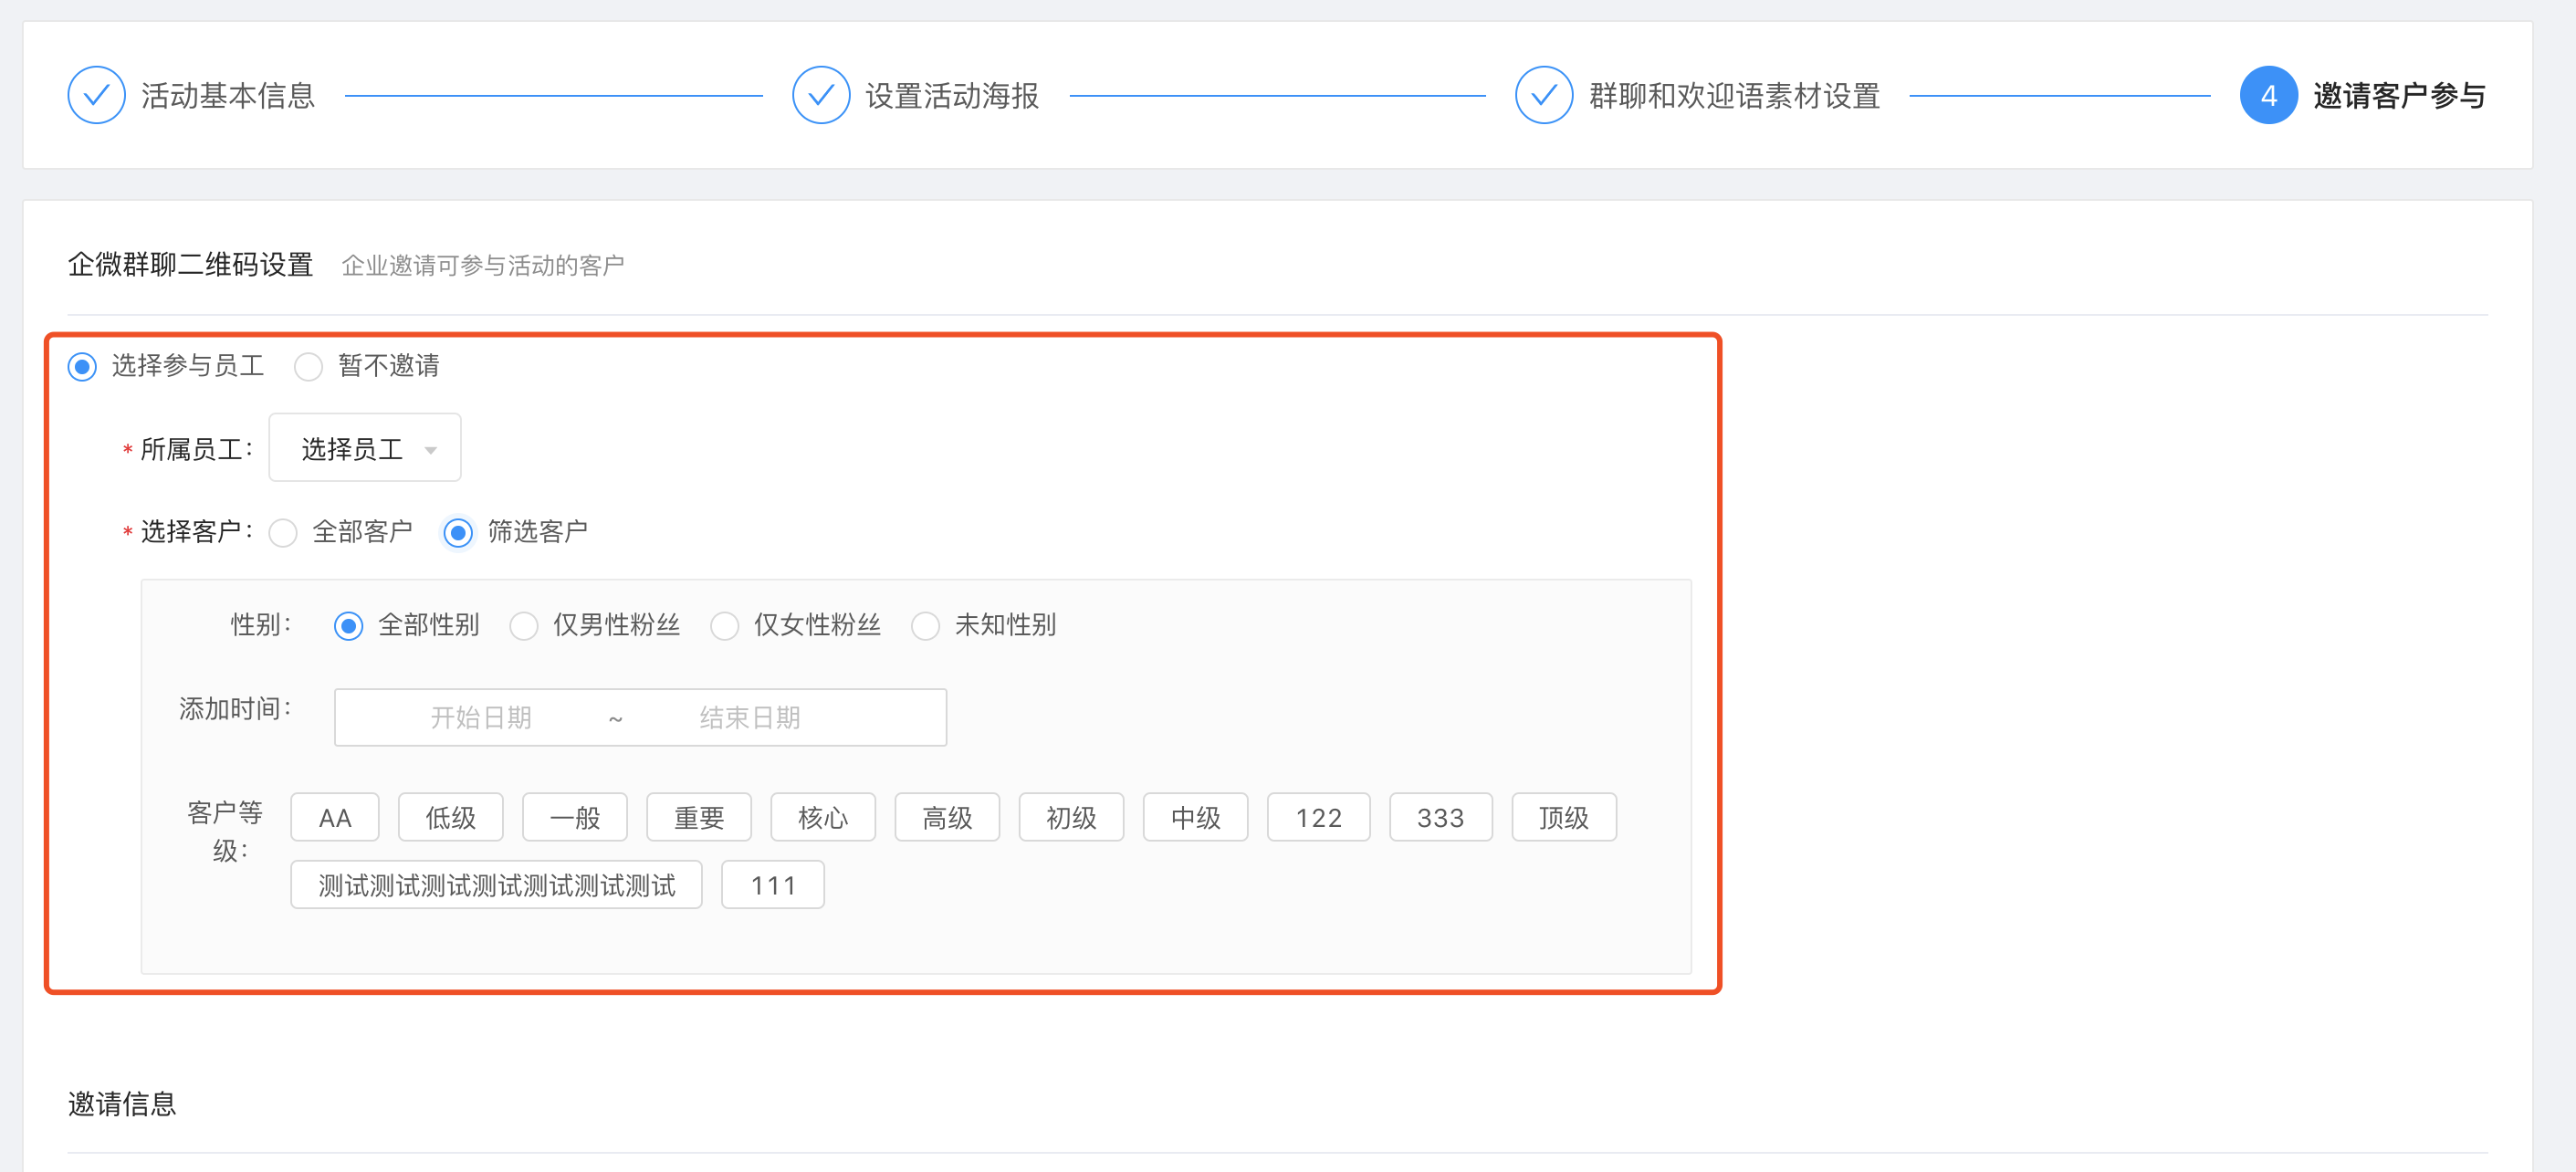Select the AA customer level tag

(334, 817)
